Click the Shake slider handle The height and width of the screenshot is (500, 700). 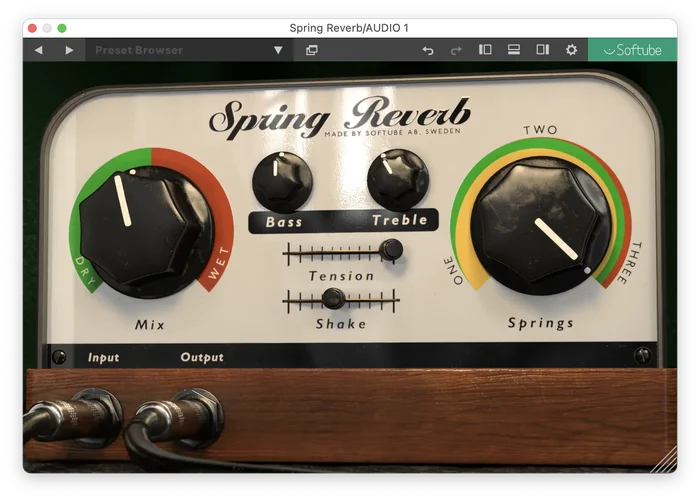333,298
